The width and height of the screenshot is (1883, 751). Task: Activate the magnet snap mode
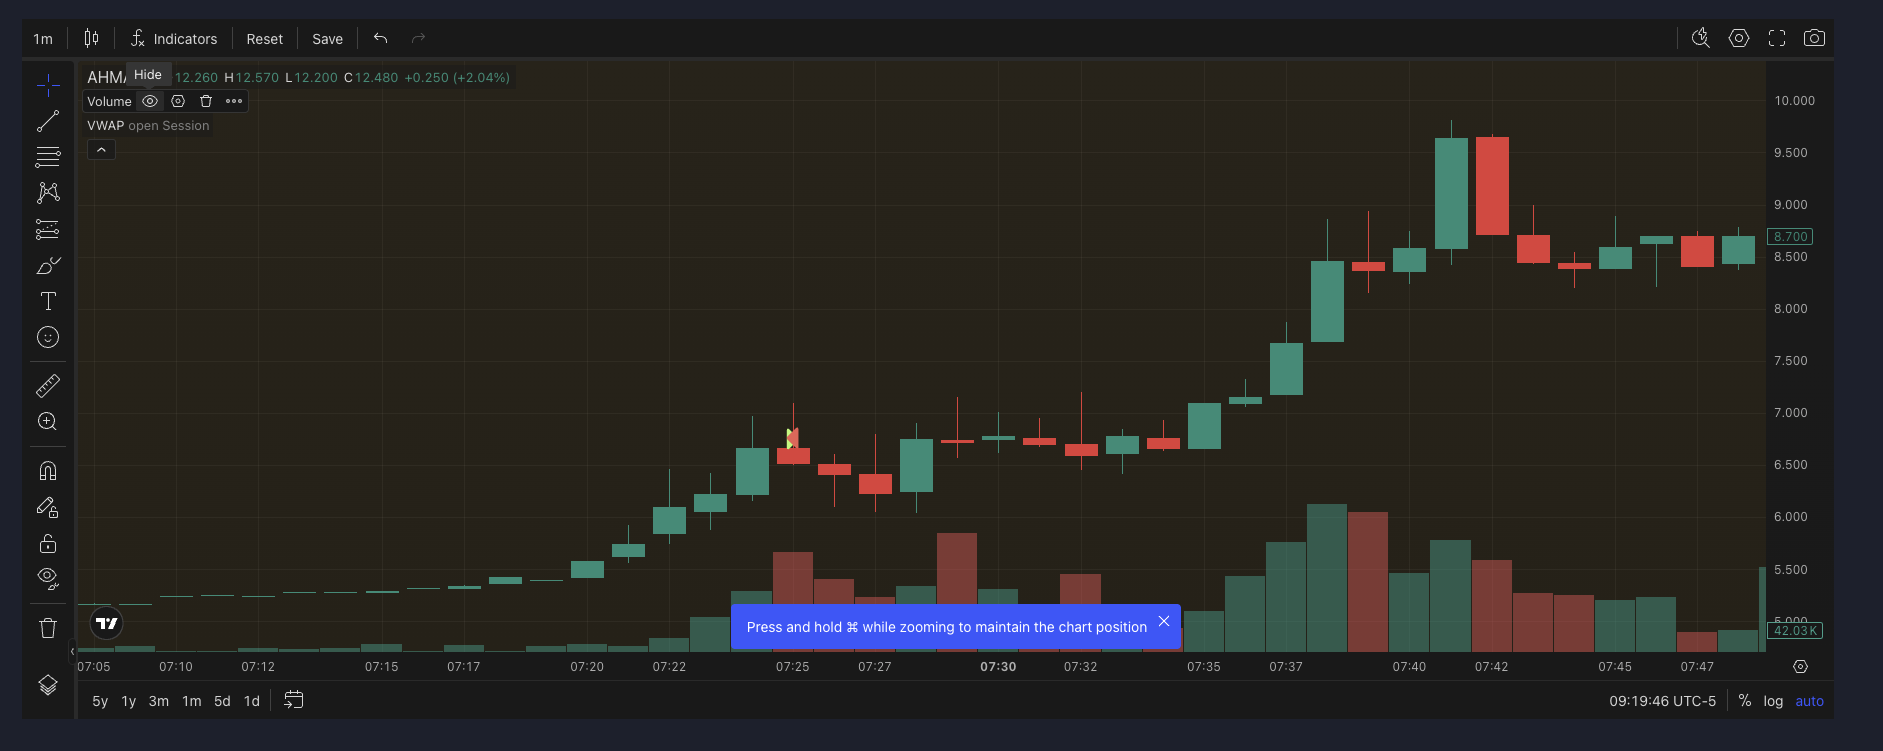point(48,471)
